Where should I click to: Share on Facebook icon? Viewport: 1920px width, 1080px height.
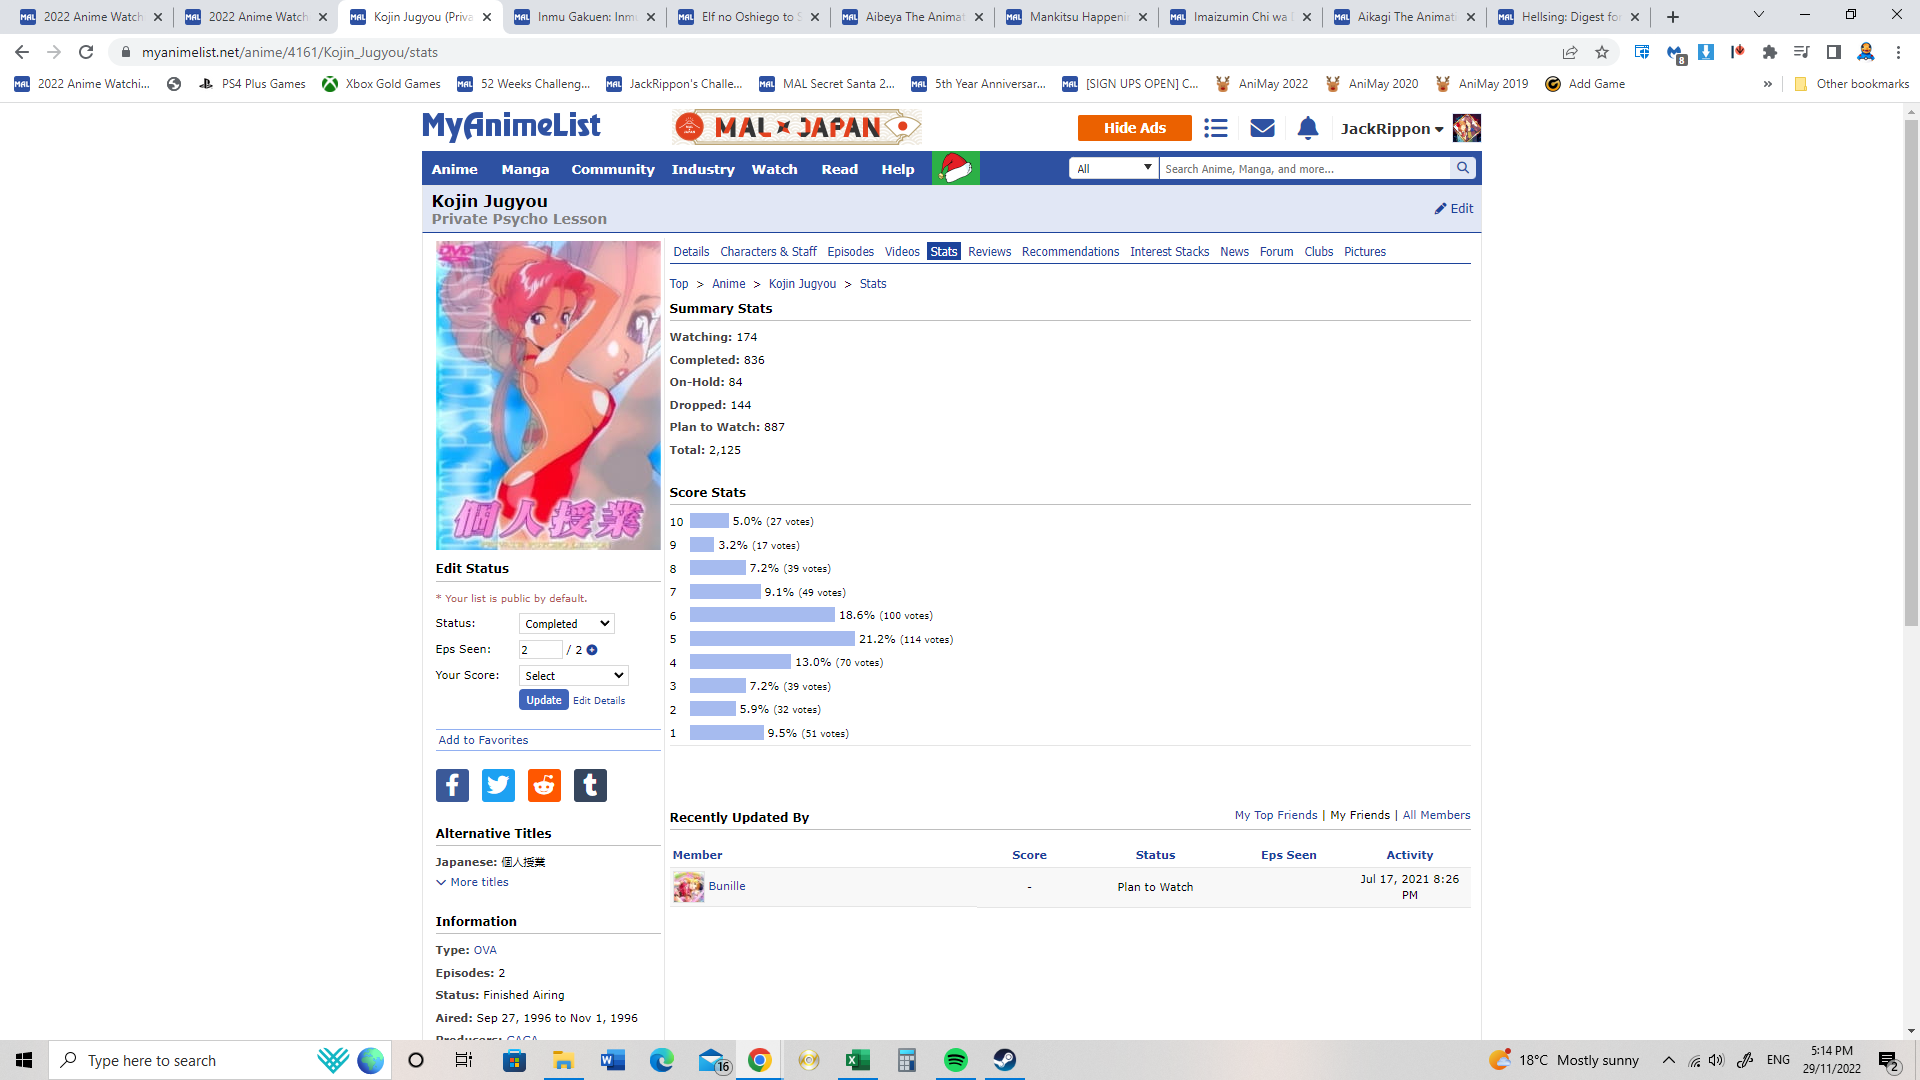452,785
